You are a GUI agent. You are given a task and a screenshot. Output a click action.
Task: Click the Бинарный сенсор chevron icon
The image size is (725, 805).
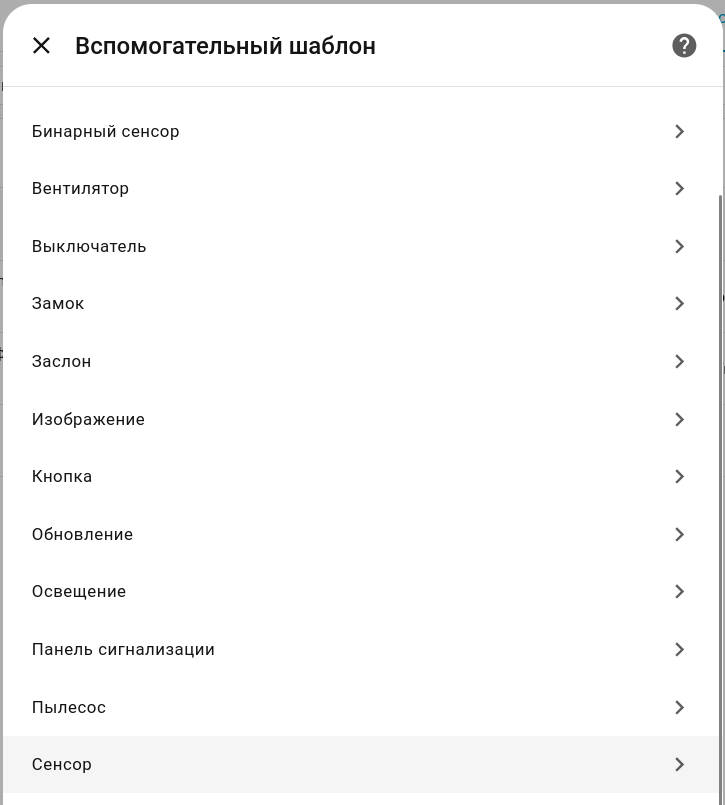point(679,131)
